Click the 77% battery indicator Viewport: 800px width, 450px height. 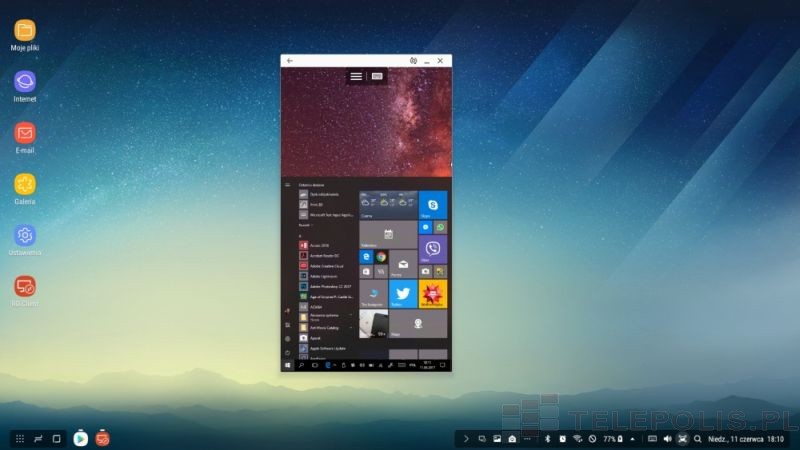613,439
